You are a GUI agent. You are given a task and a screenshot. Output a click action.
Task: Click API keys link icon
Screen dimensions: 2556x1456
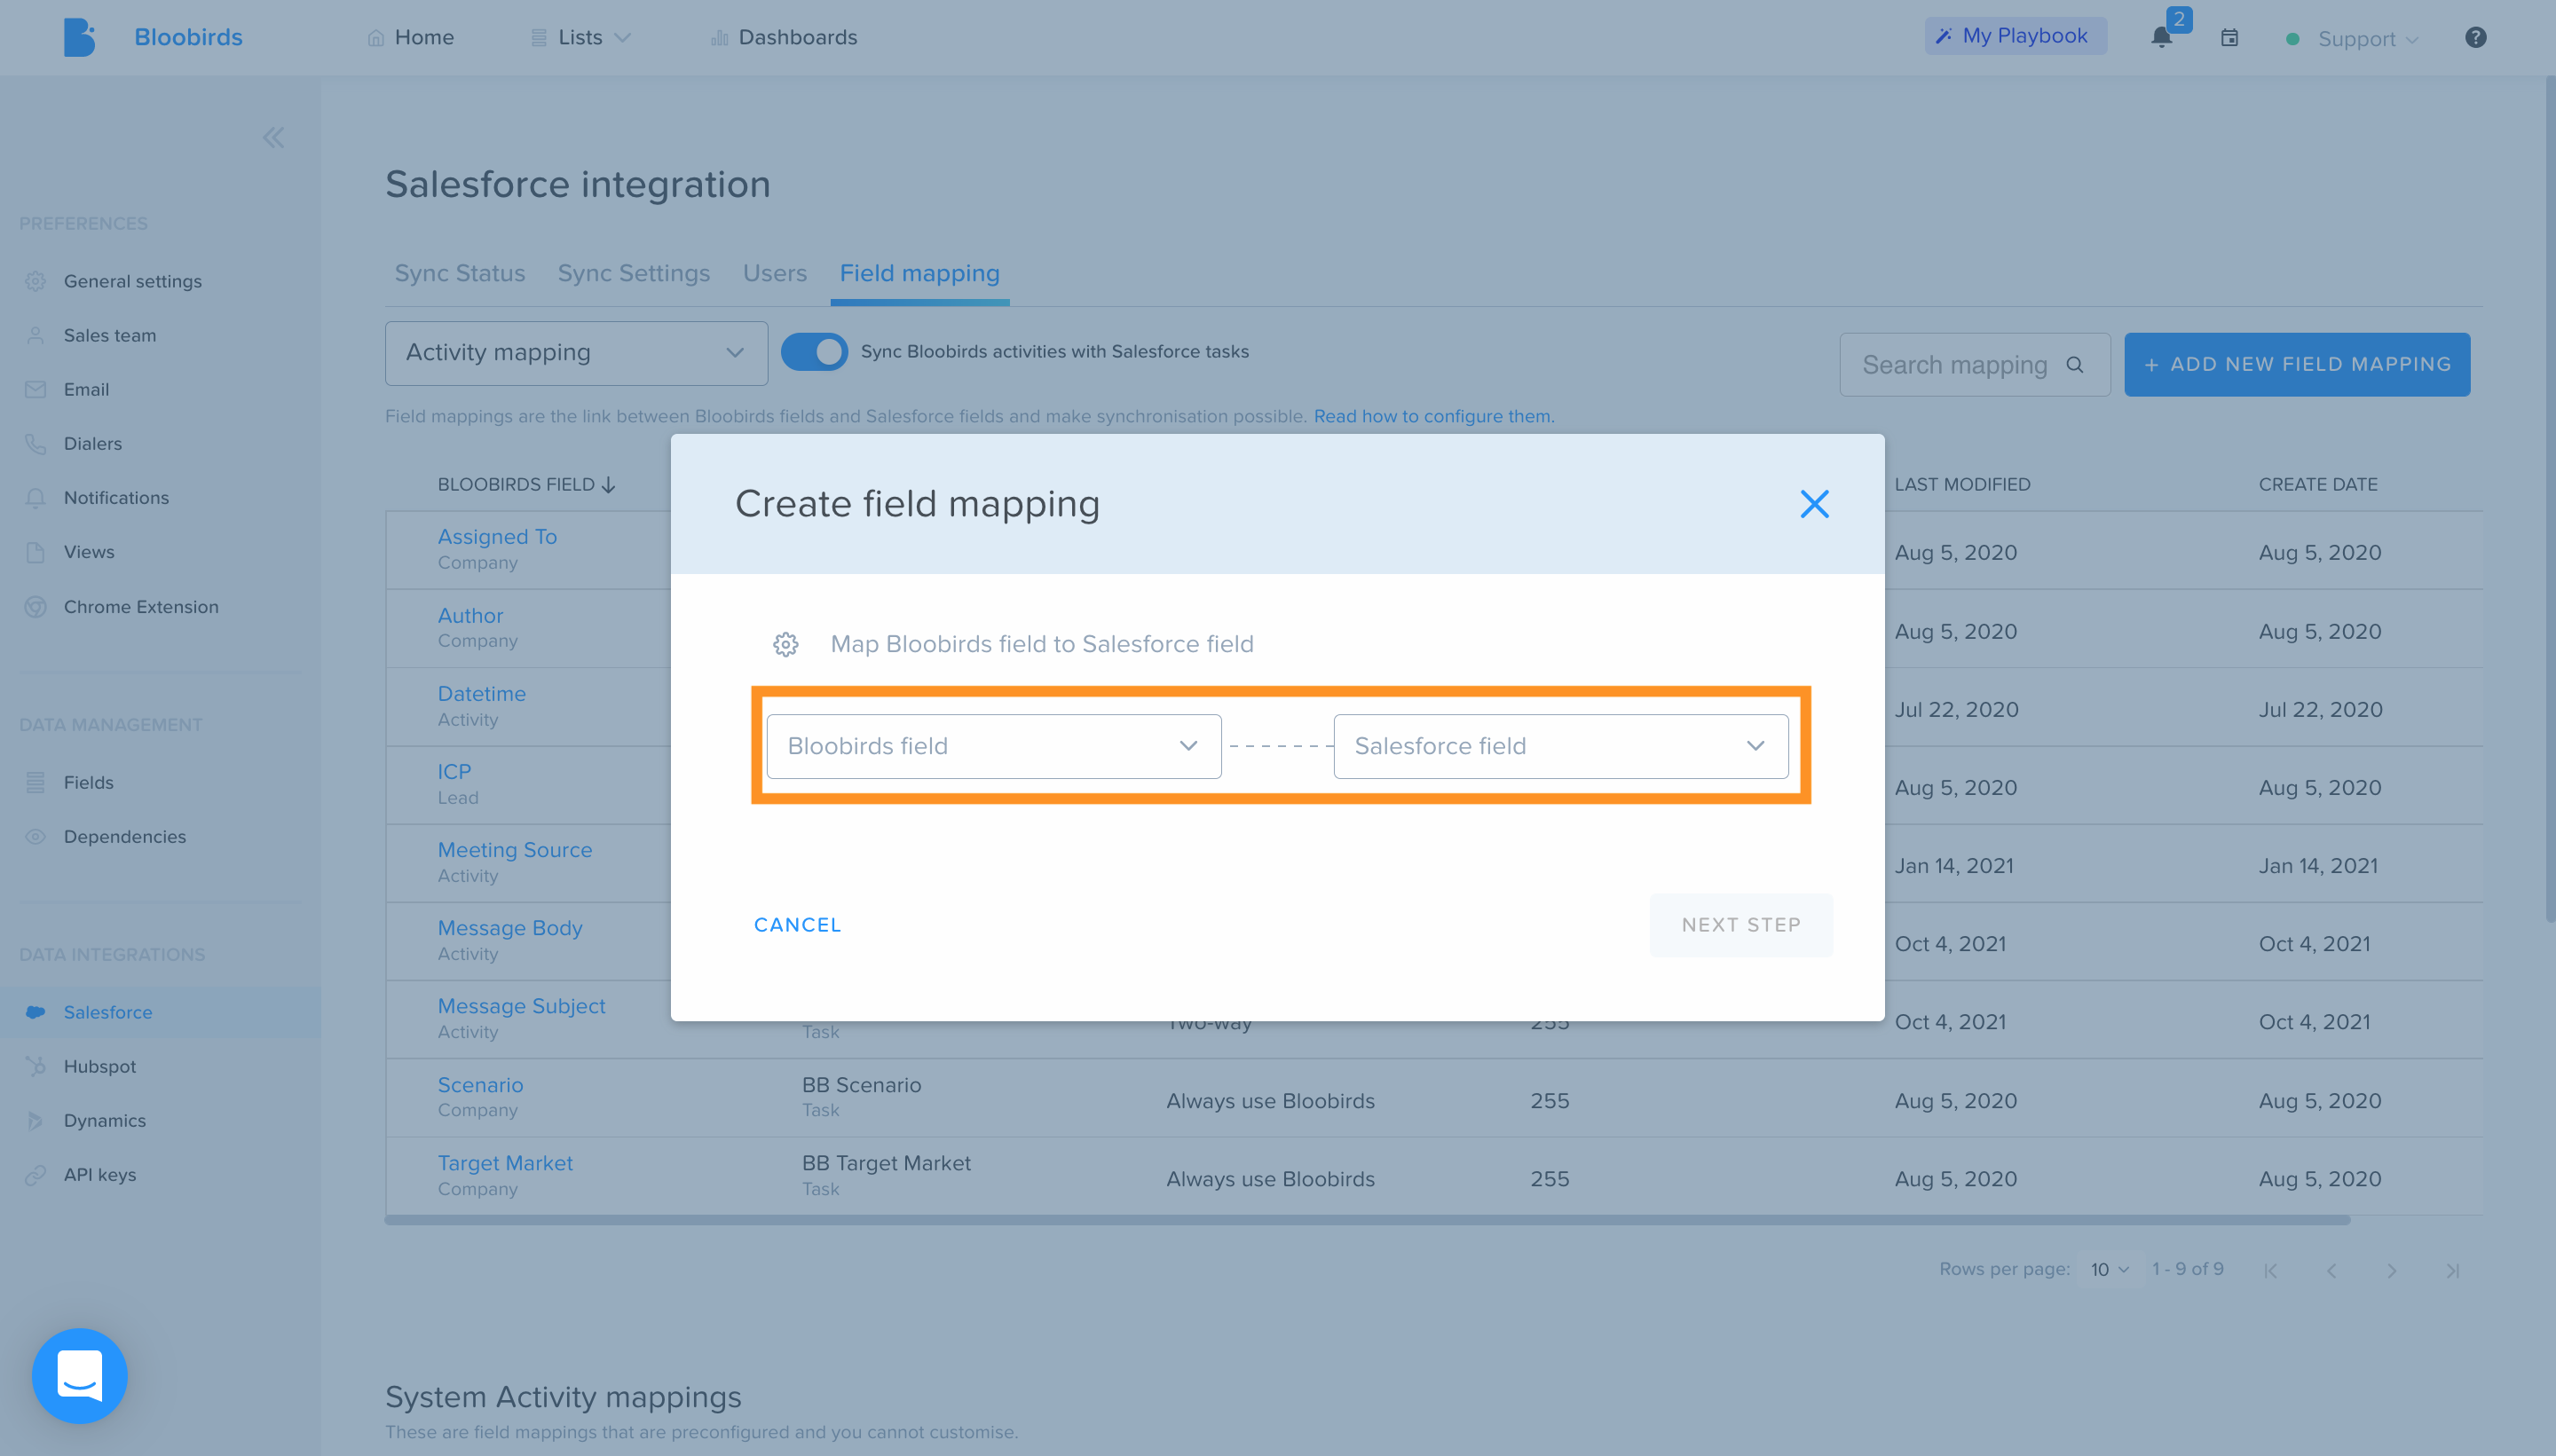pyautogui.click(x=36, y=1175)
